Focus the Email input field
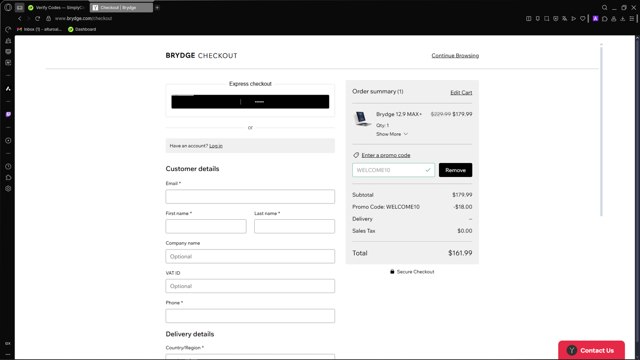Viewport: 640px width, 360px height. tap(250, 196)
